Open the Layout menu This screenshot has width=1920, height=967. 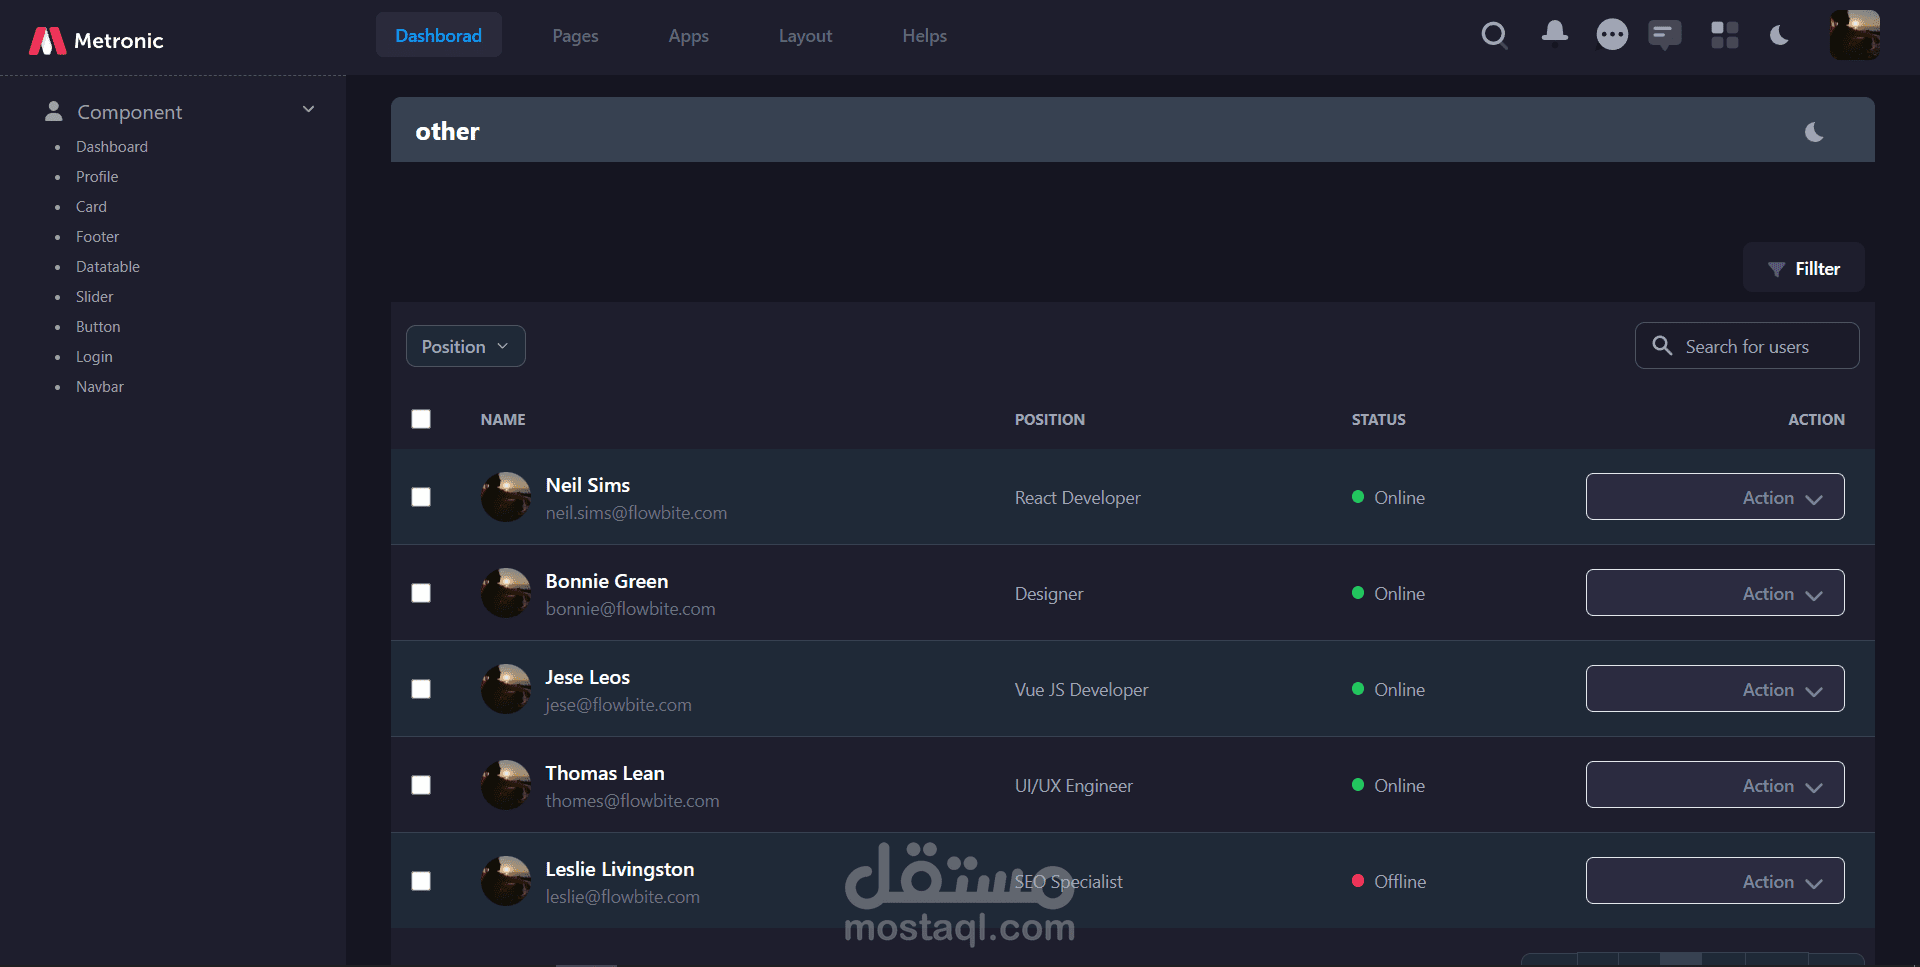click(x=805, y=36)
